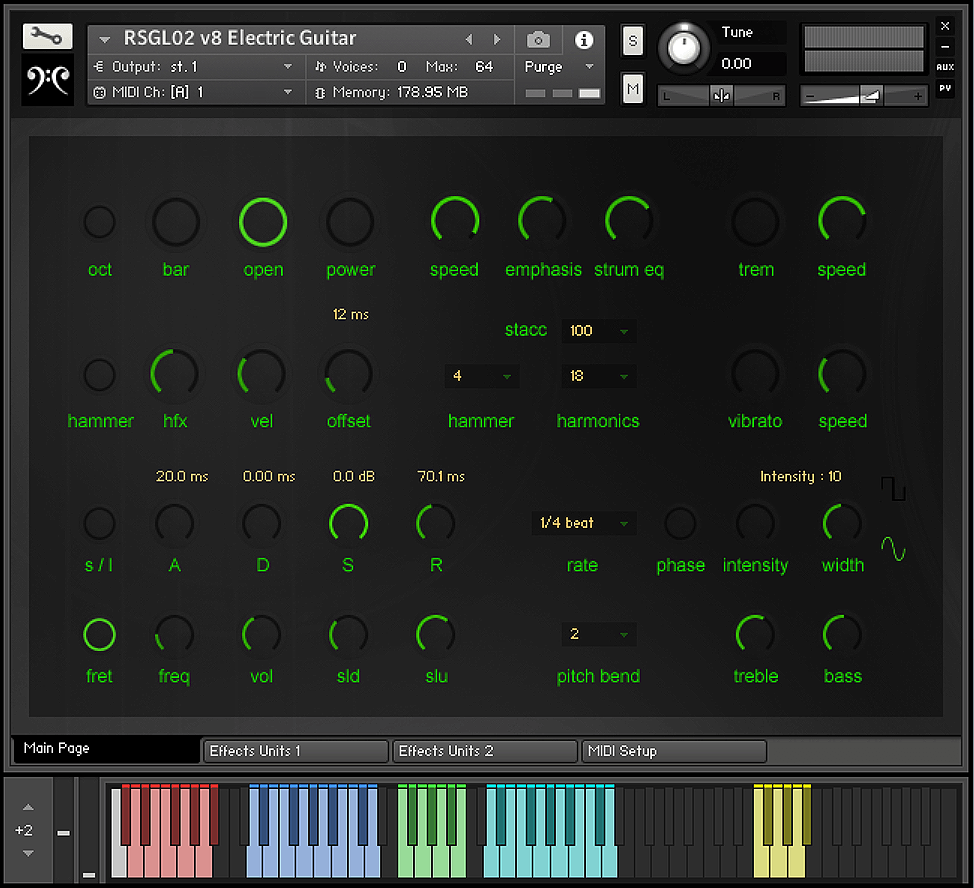Select the sine waveform icon

pos(893,549)
